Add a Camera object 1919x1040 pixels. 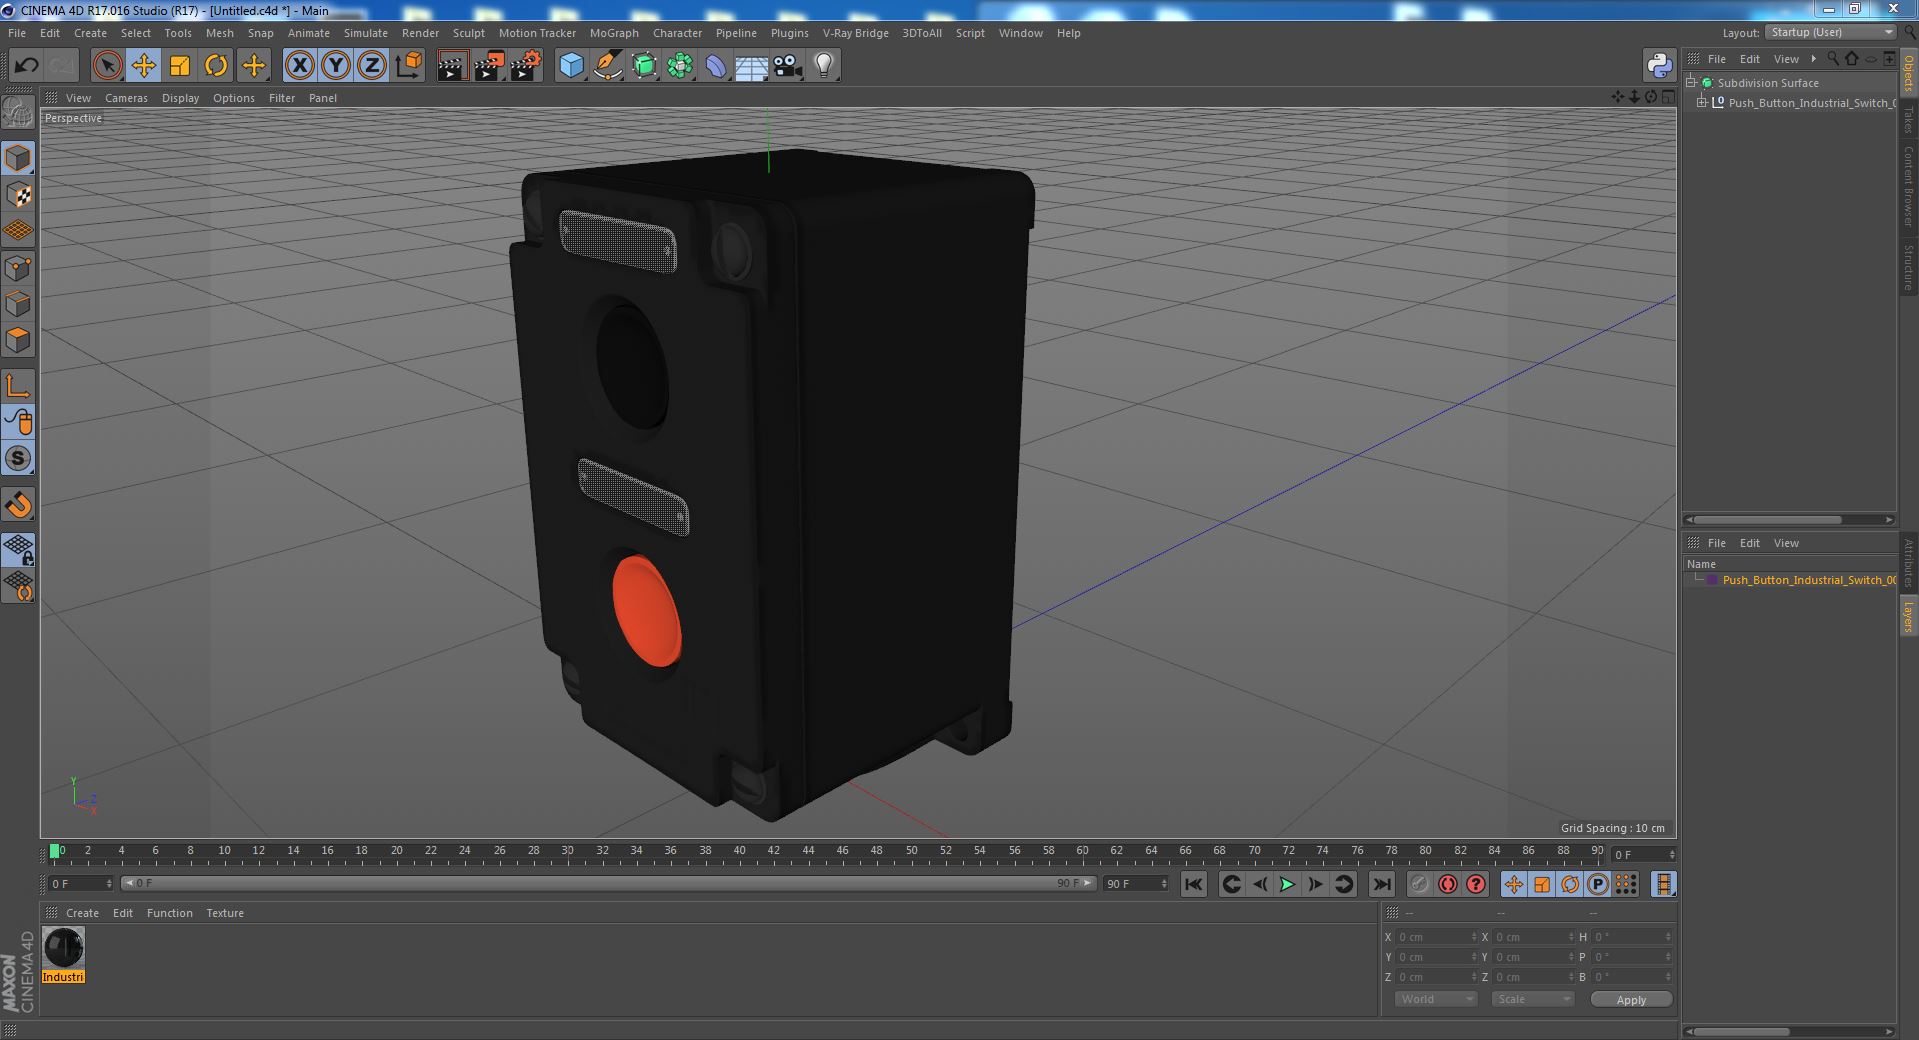pos(788,66)
